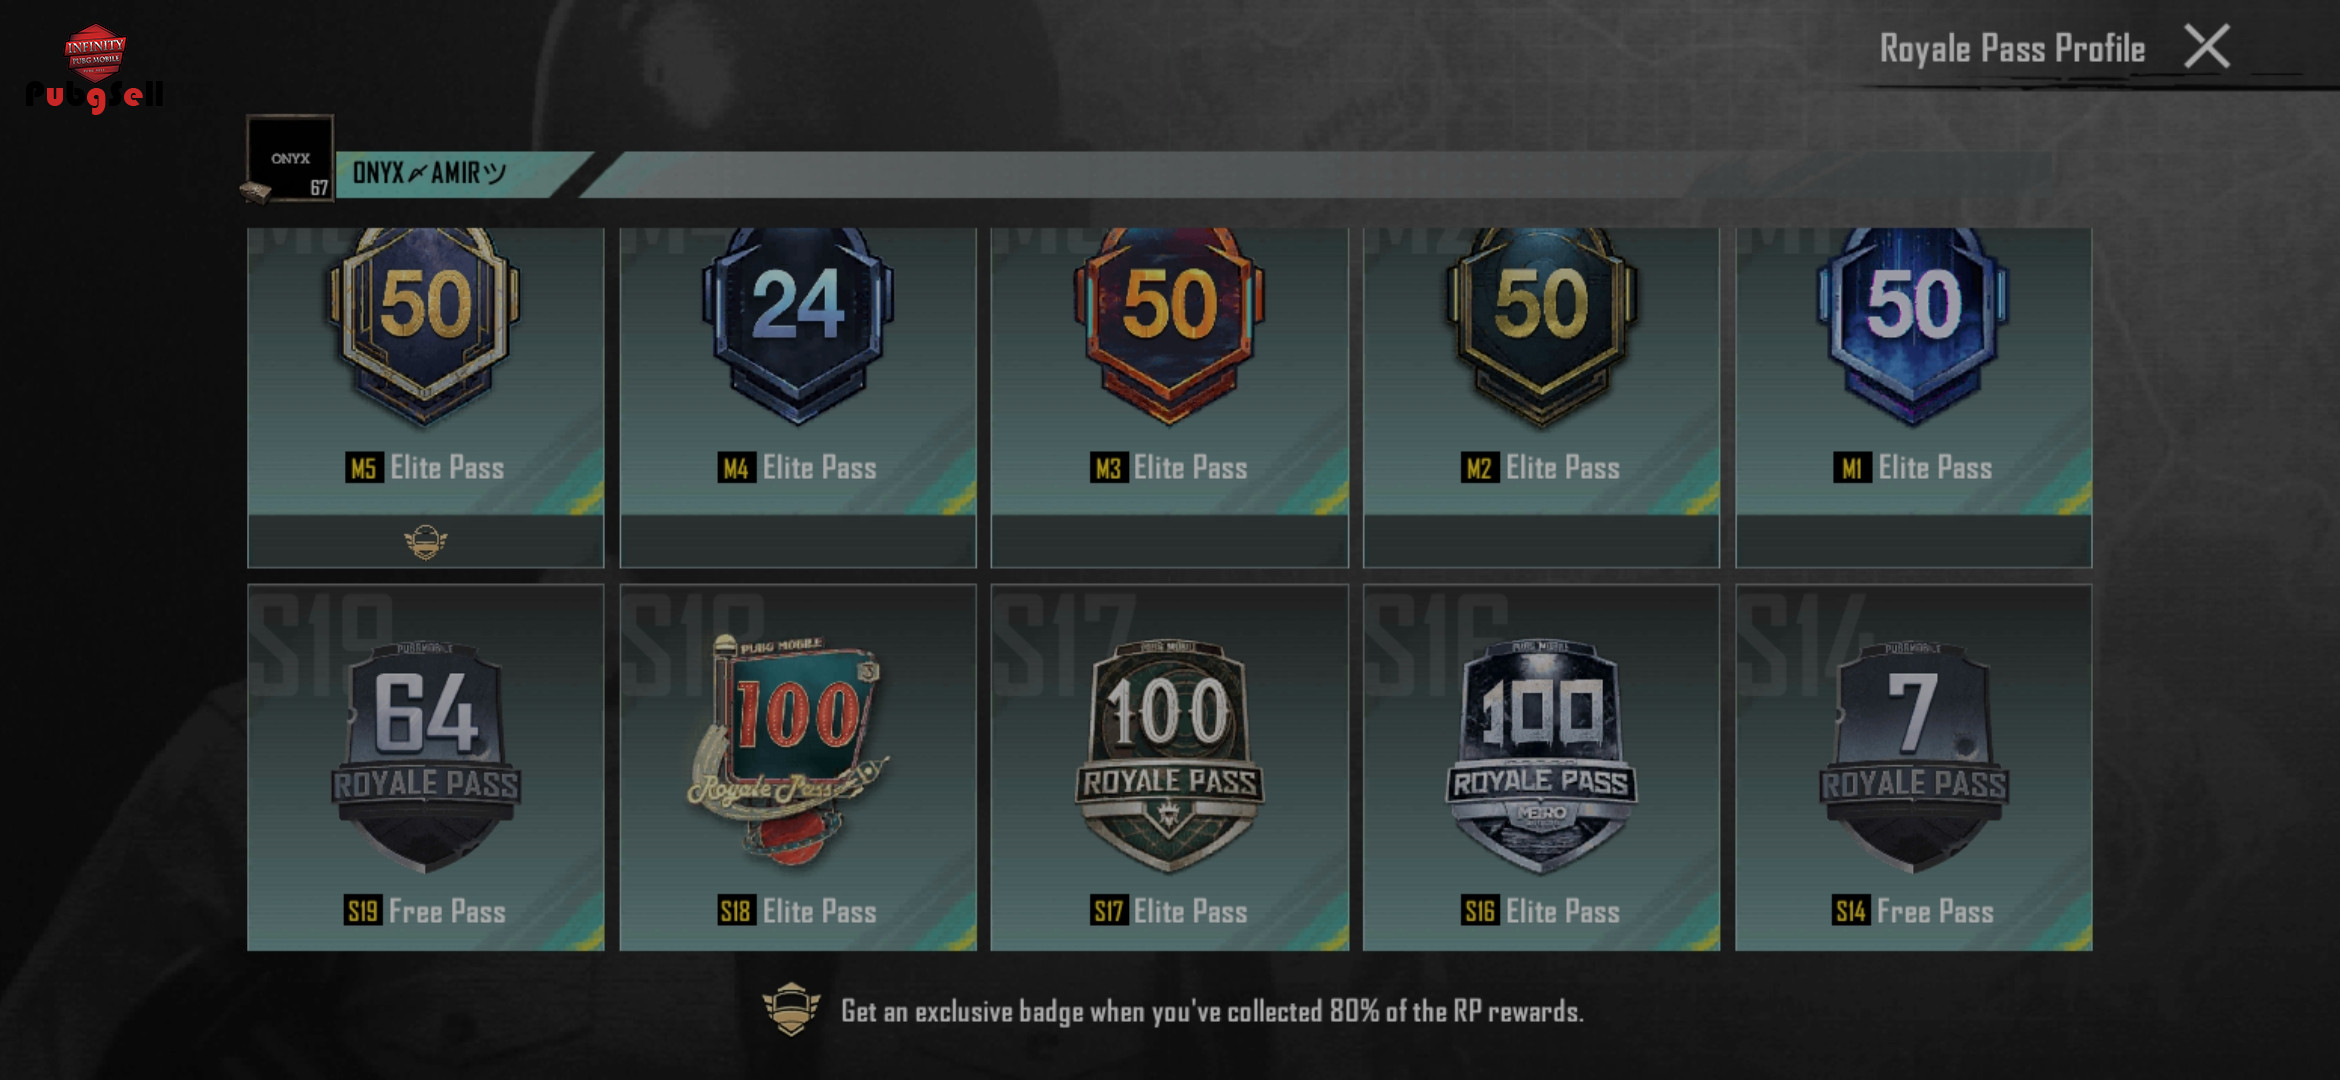Select the M4 Elite Pass level 24 badge
The height and width of the screenshot is (1080, 2340).
click(x=797, y=325)
